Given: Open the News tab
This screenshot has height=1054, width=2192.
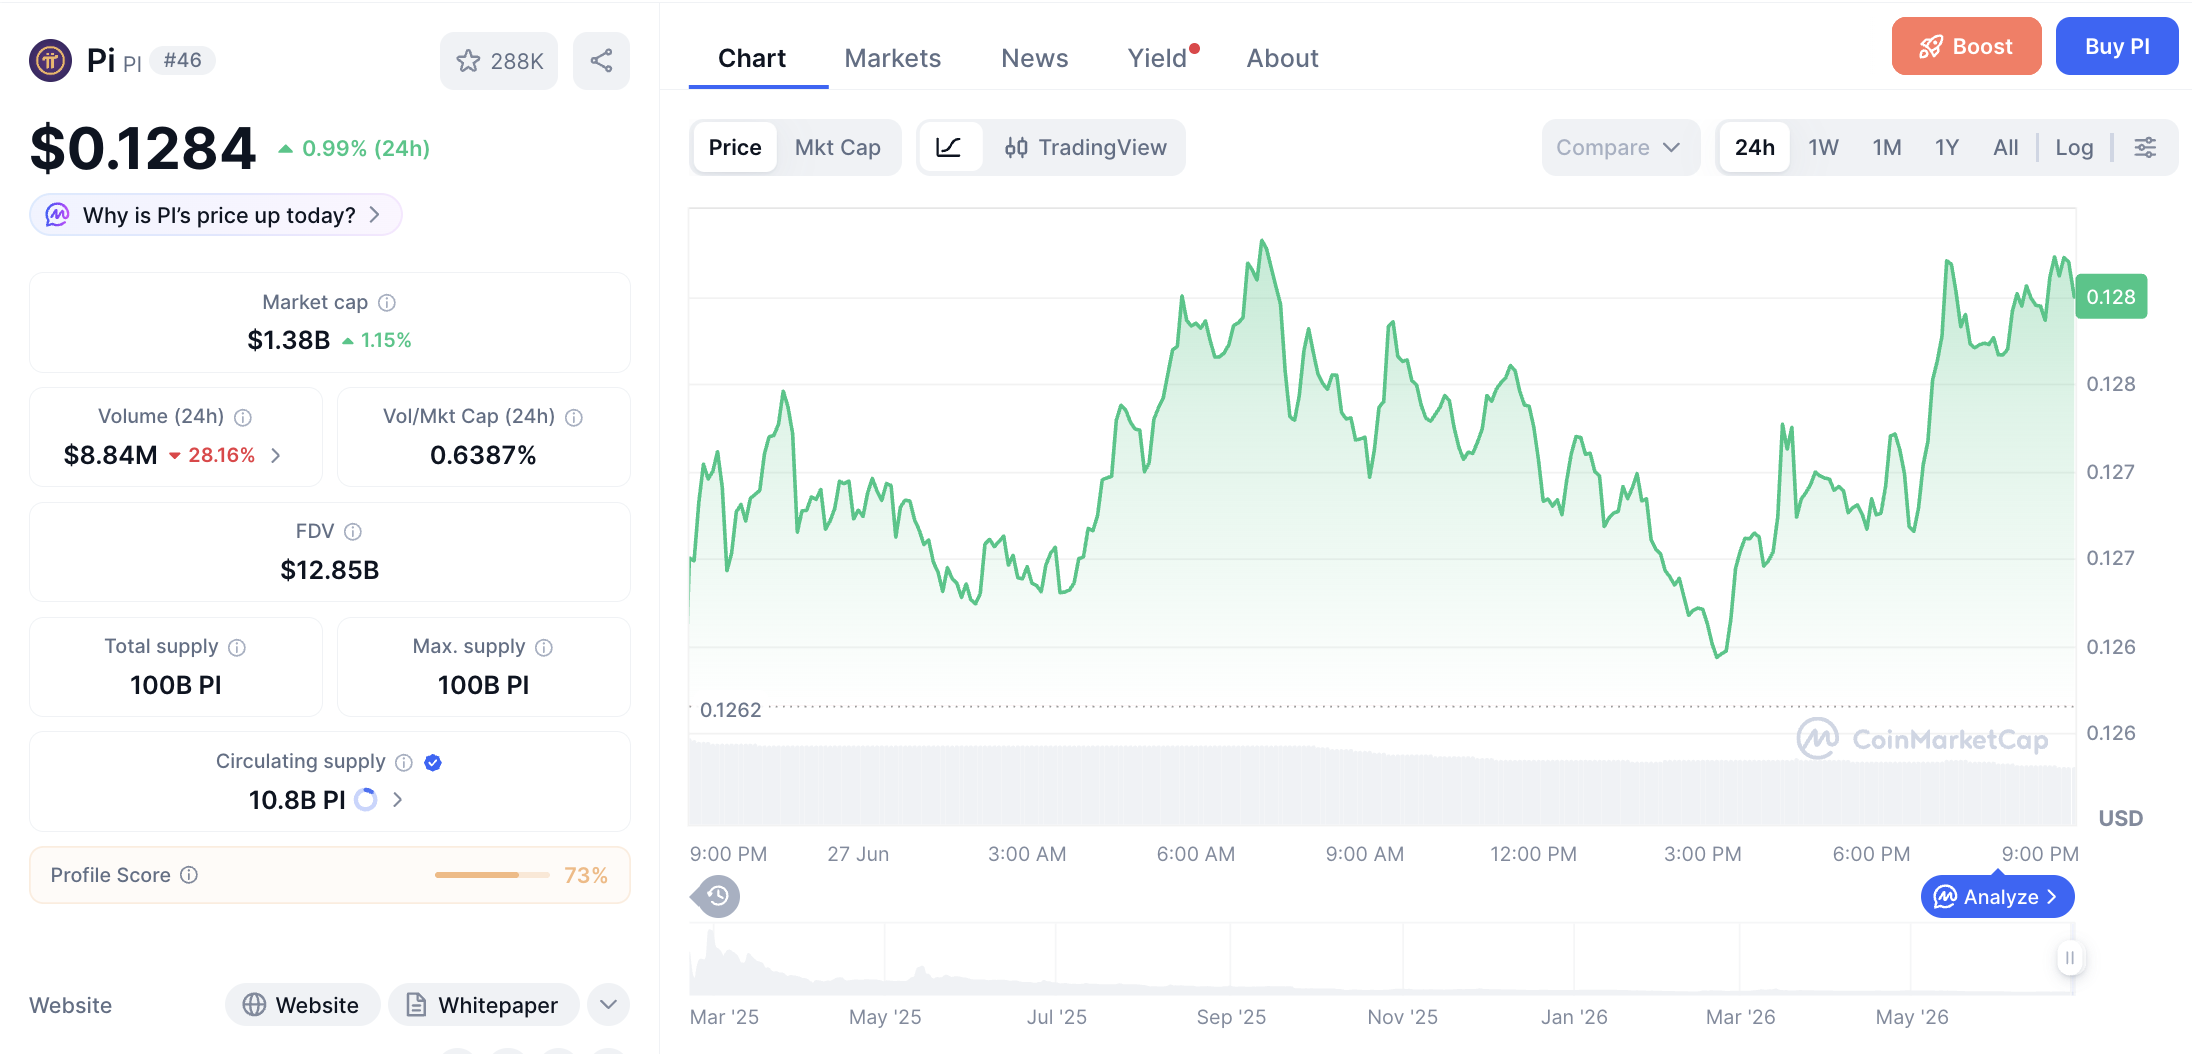Looking at the screenshot, I should [1034, 58].
